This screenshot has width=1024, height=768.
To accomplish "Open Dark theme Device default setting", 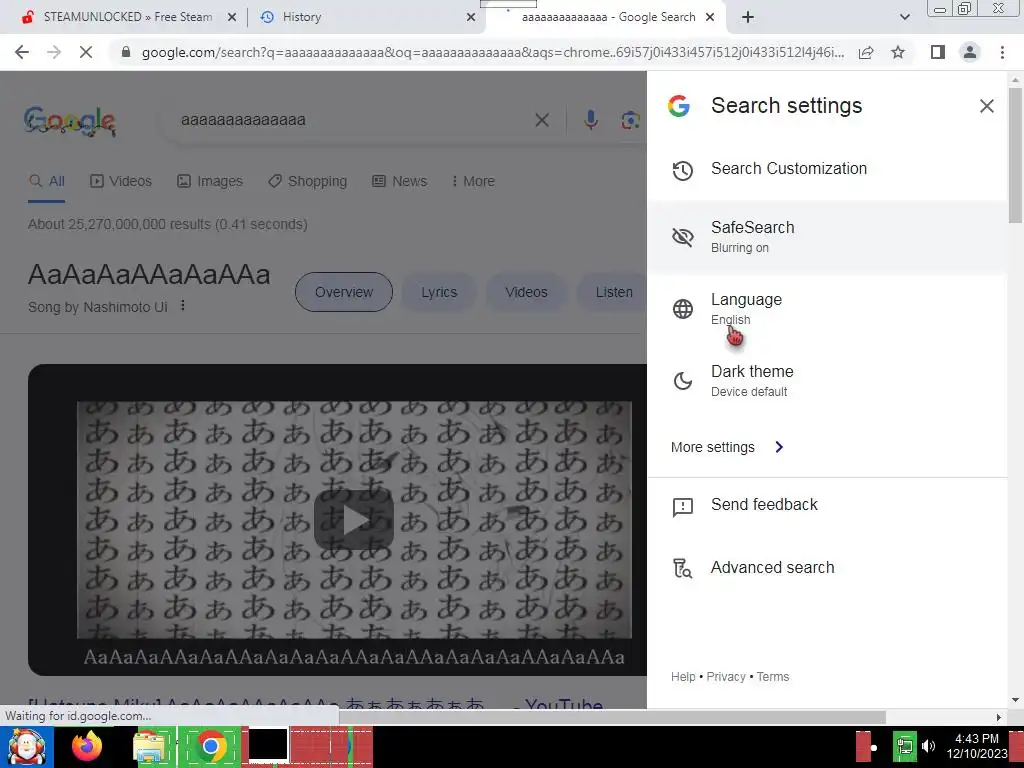I will click(827, 380).
